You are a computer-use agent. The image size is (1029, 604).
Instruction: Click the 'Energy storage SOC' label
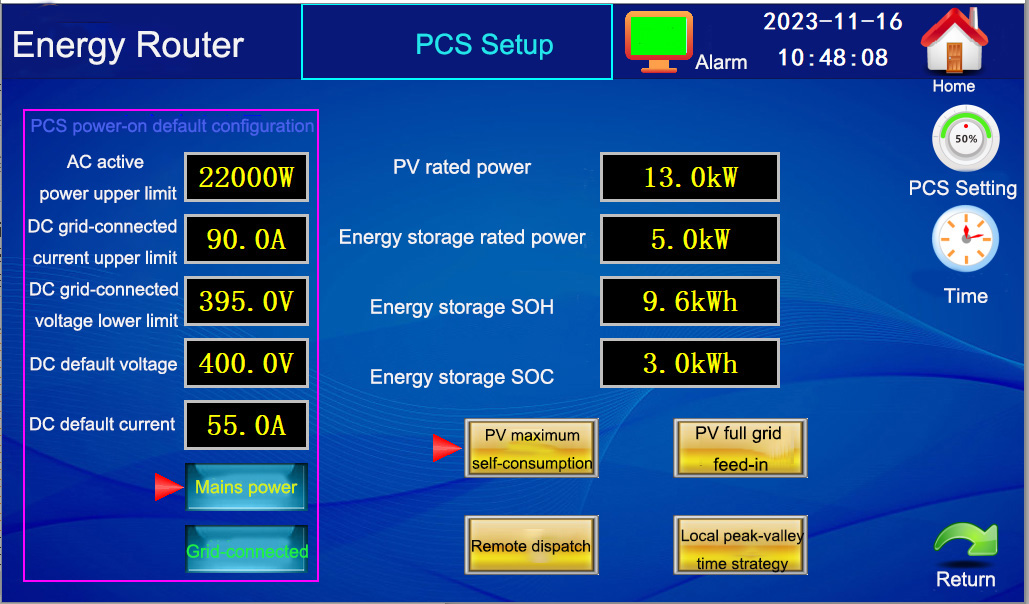[462, 377]
